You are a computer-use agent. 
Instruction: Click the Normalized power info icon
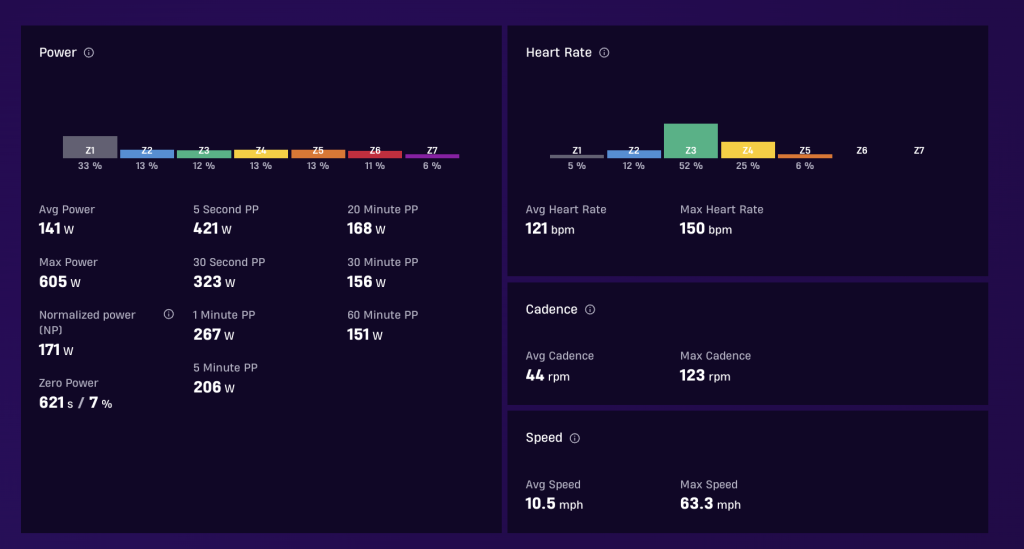point(168,315)
